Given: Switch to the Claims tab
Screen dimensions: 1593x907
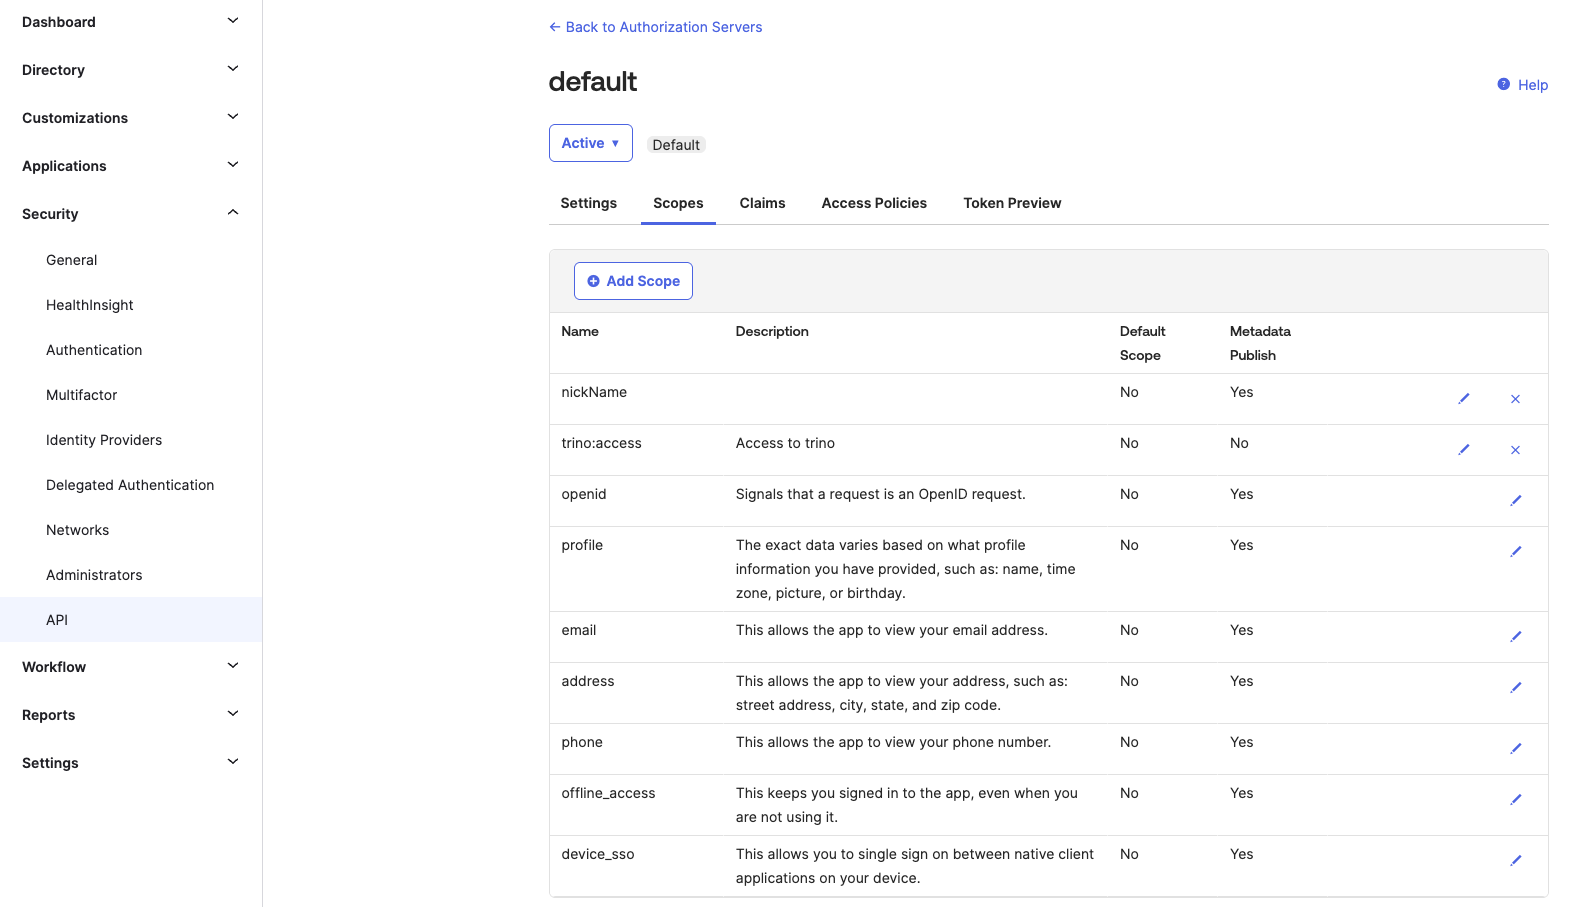Looking at the screenshot, I should tap(762, 203).
